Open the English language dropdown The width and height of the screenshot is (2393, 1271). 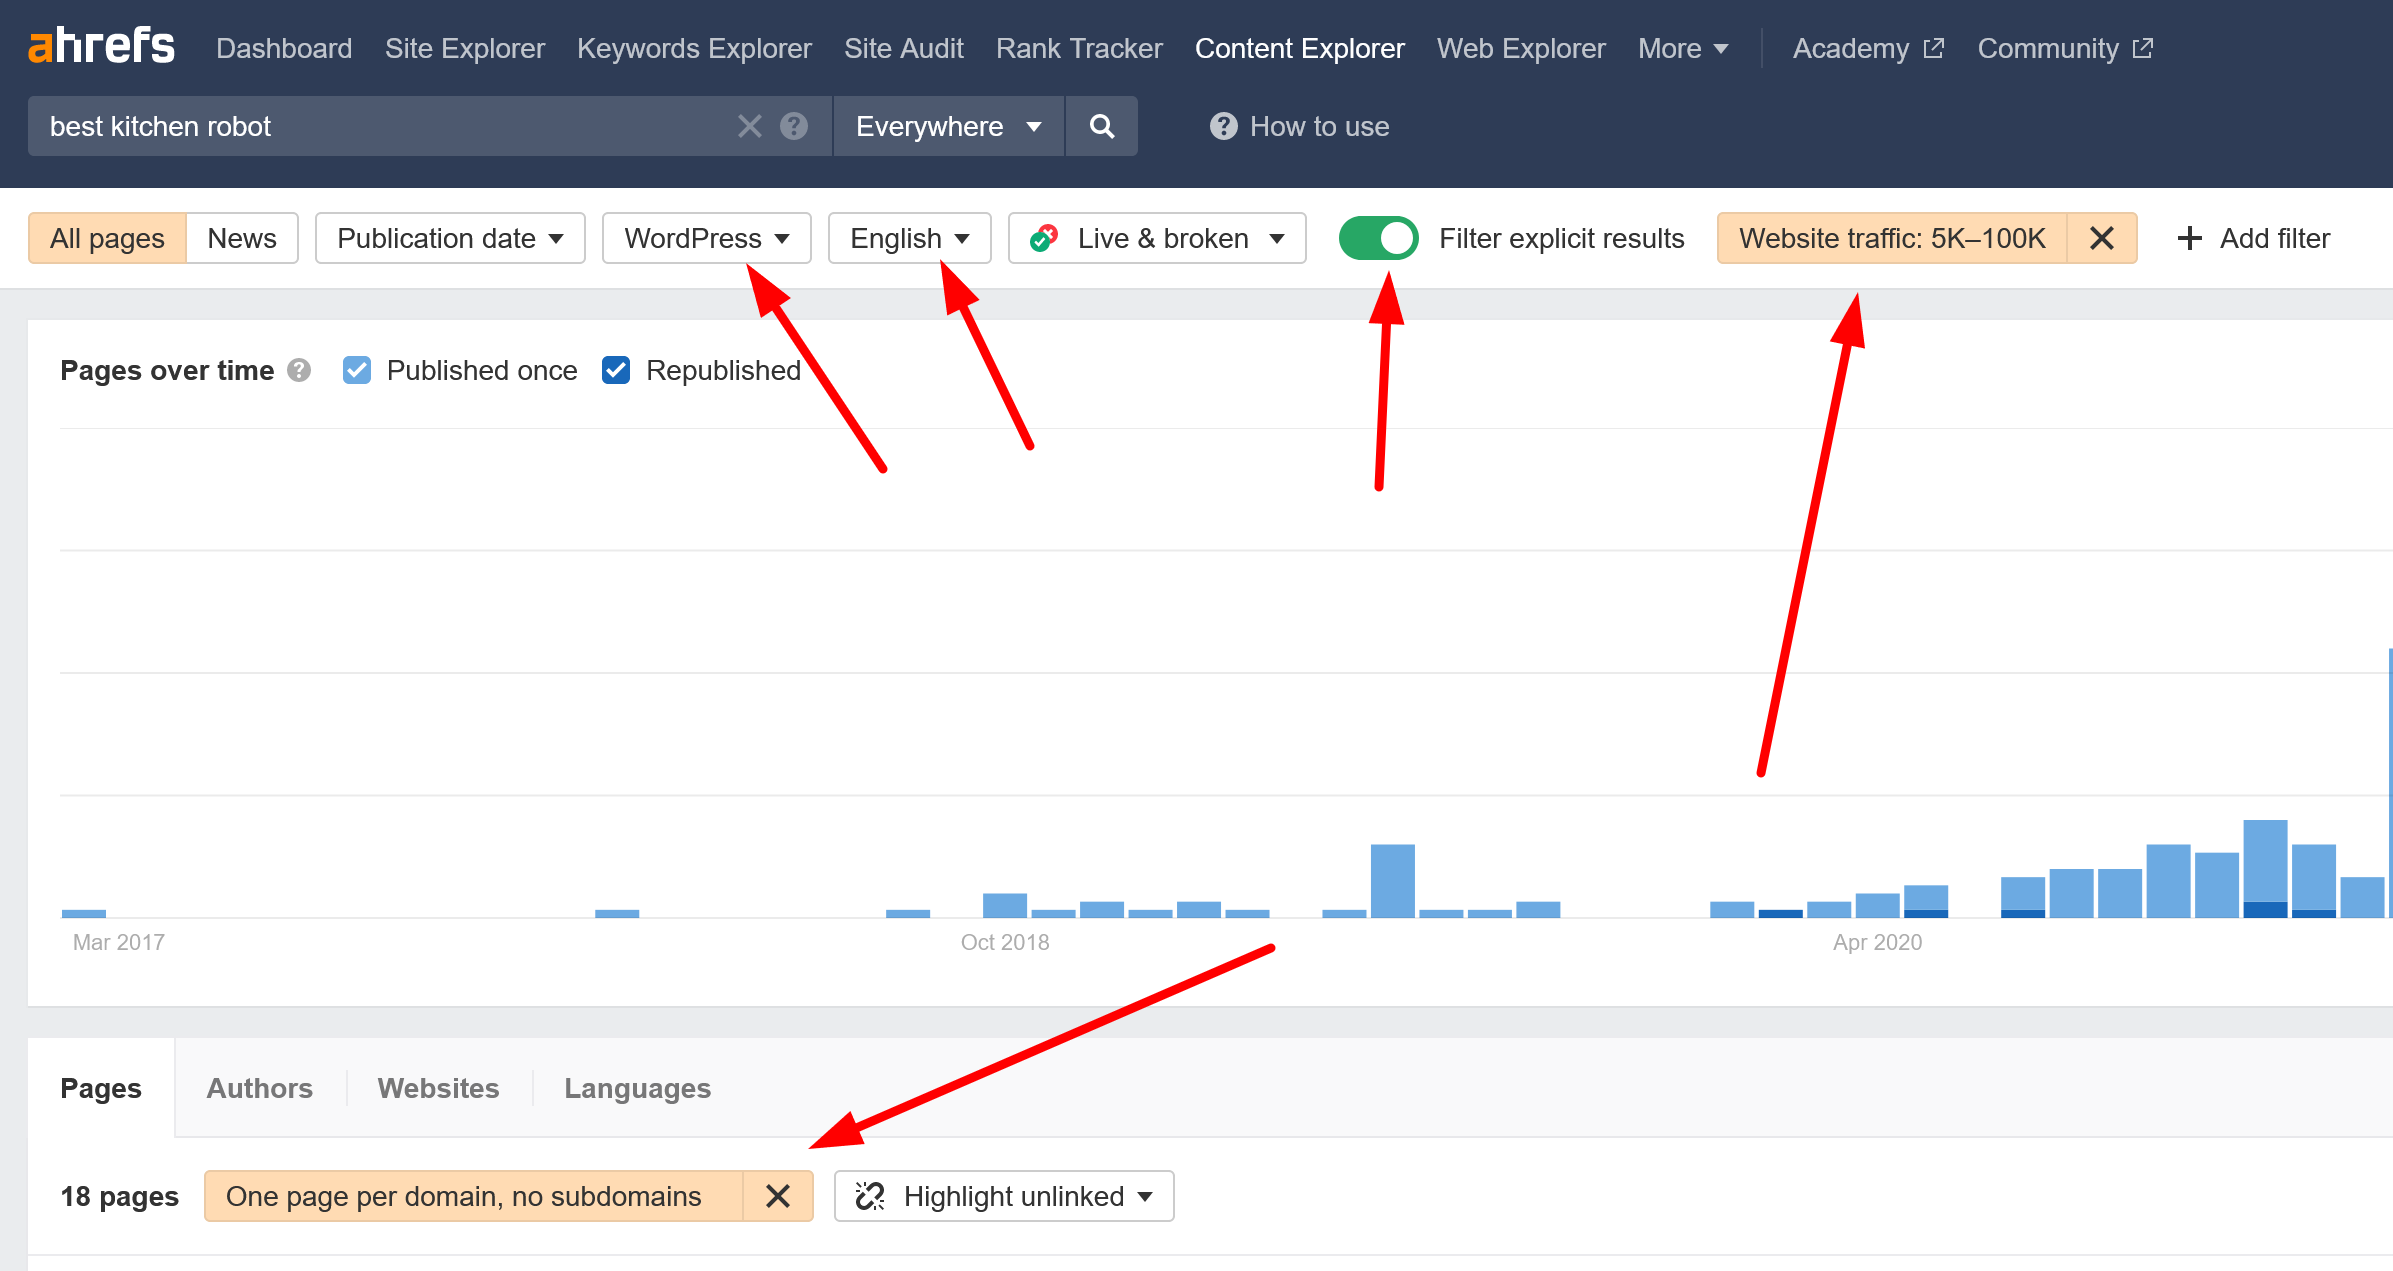[x=909, y=238]
